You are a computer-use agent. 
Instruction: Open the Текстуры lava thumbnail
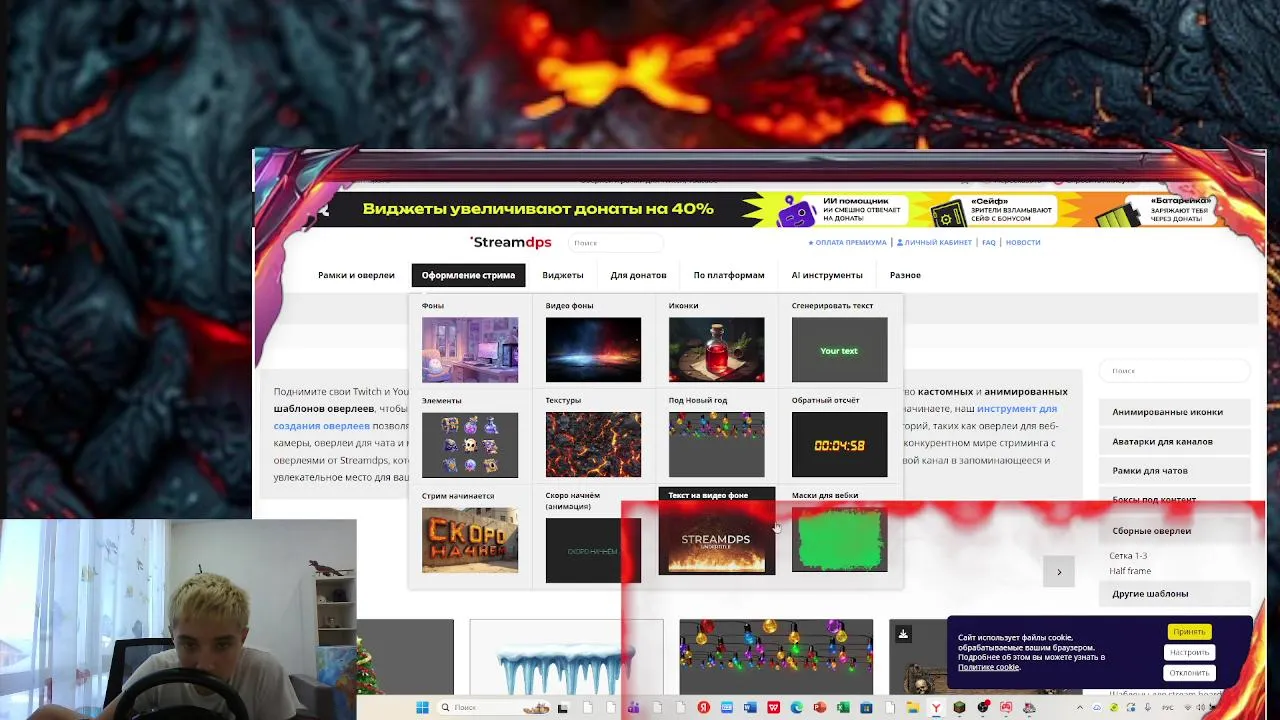593,445
